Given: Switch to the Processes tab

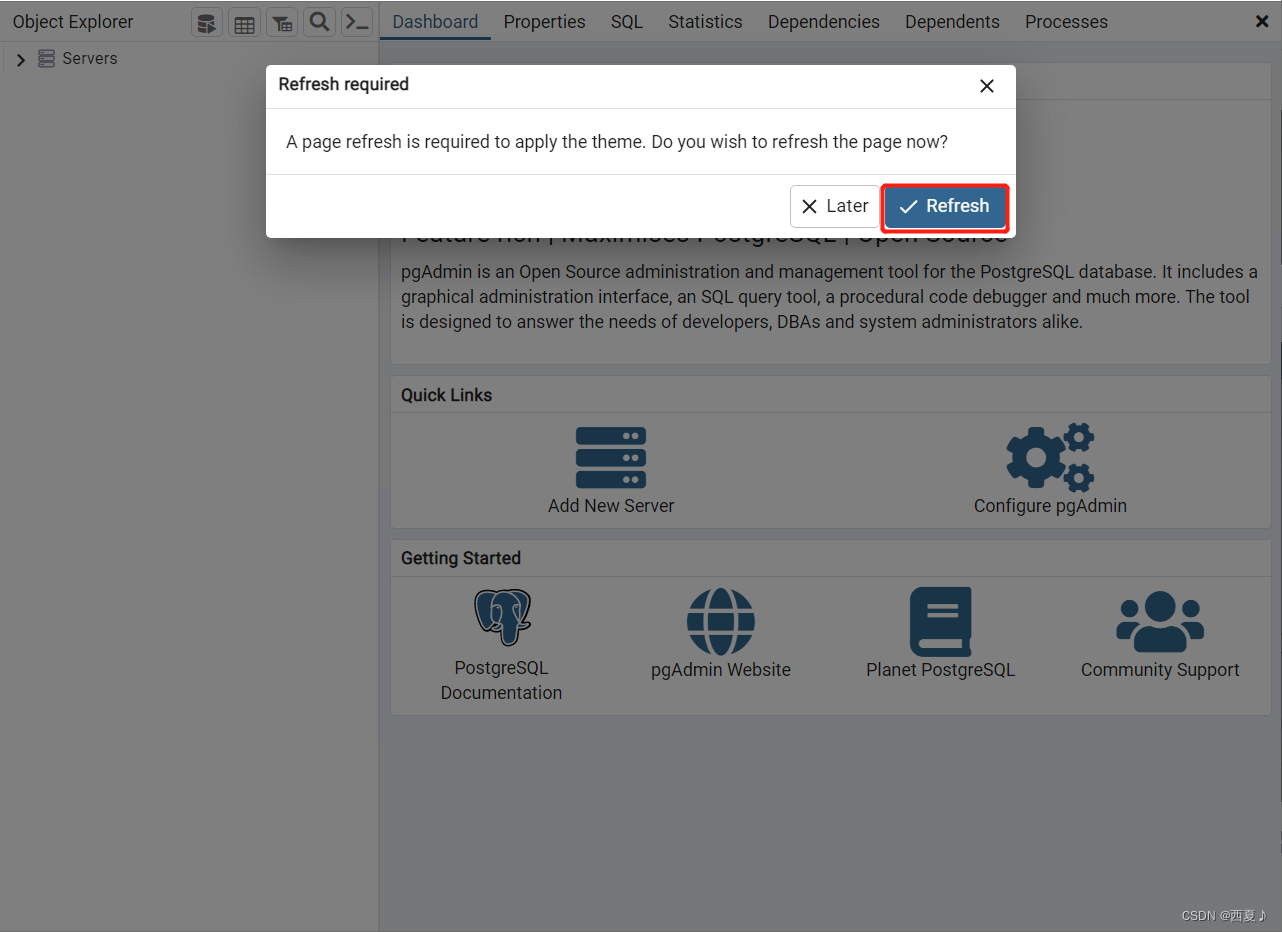Looking at the screenshot, I should [x=1066, y=22].
